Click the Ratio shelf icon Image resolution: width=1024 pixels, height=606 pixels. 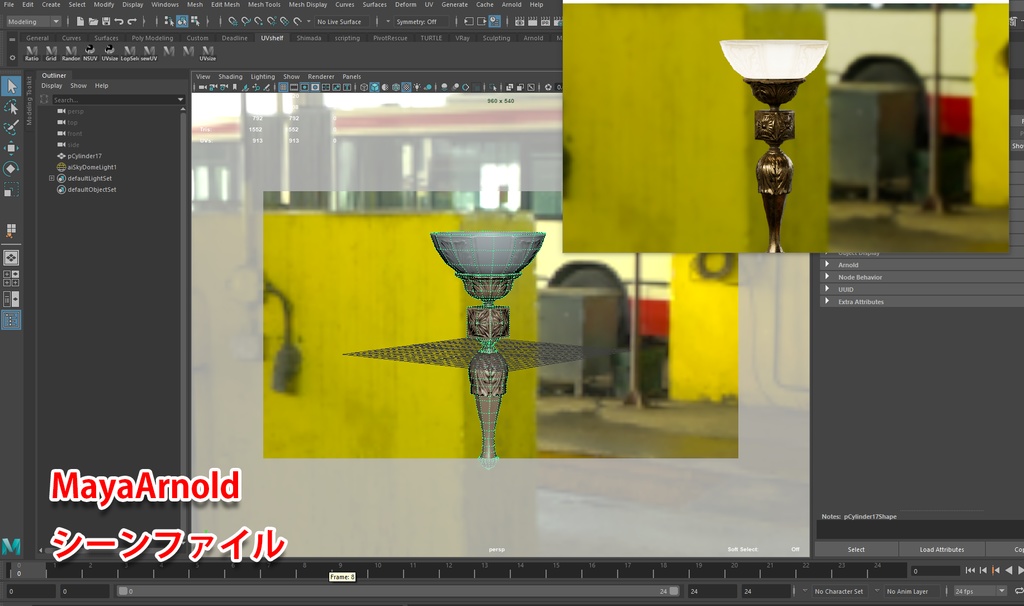click(31, 53)
